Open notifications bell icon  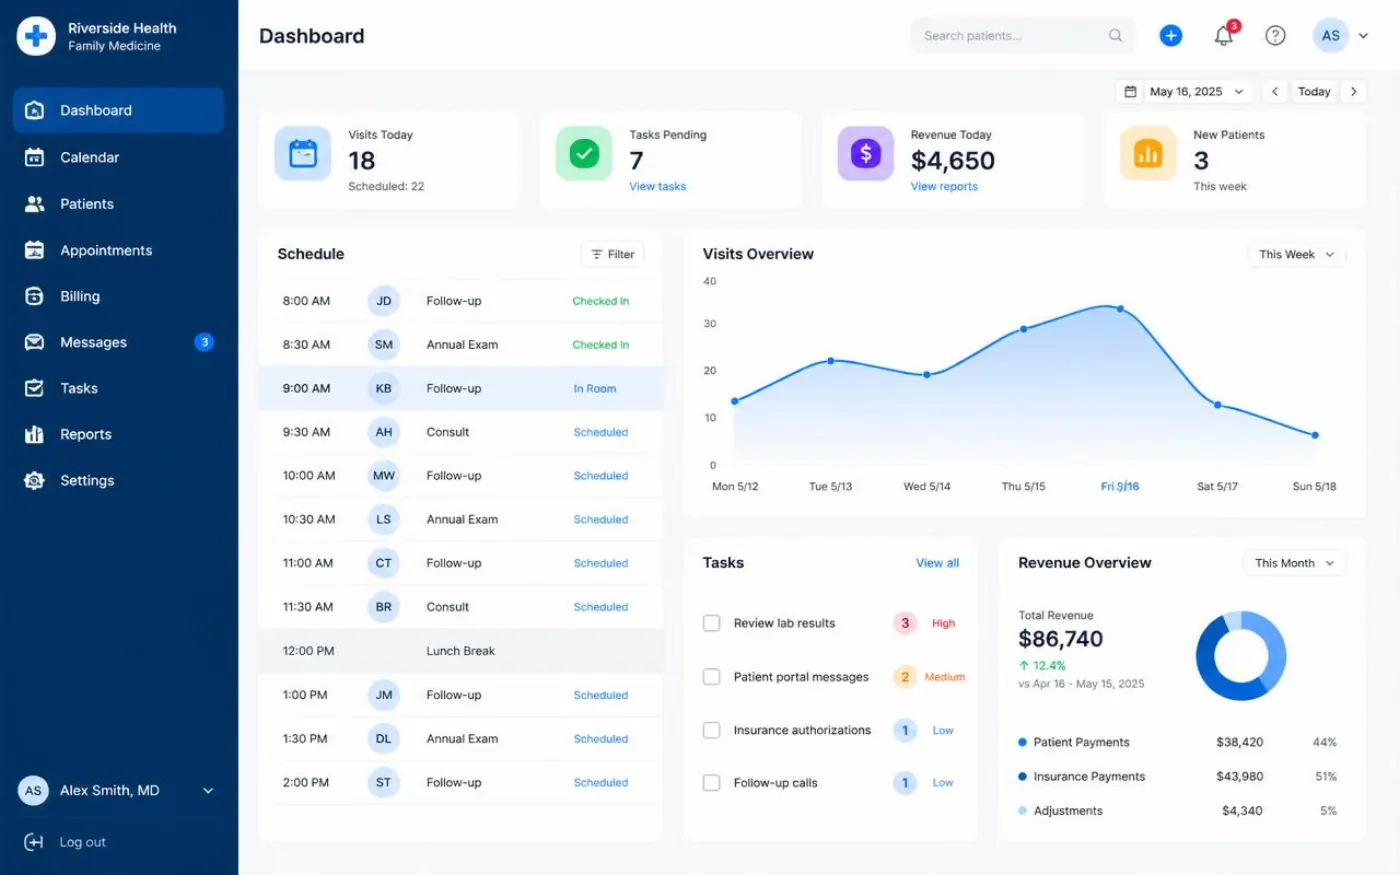(x=1223, y=36)
